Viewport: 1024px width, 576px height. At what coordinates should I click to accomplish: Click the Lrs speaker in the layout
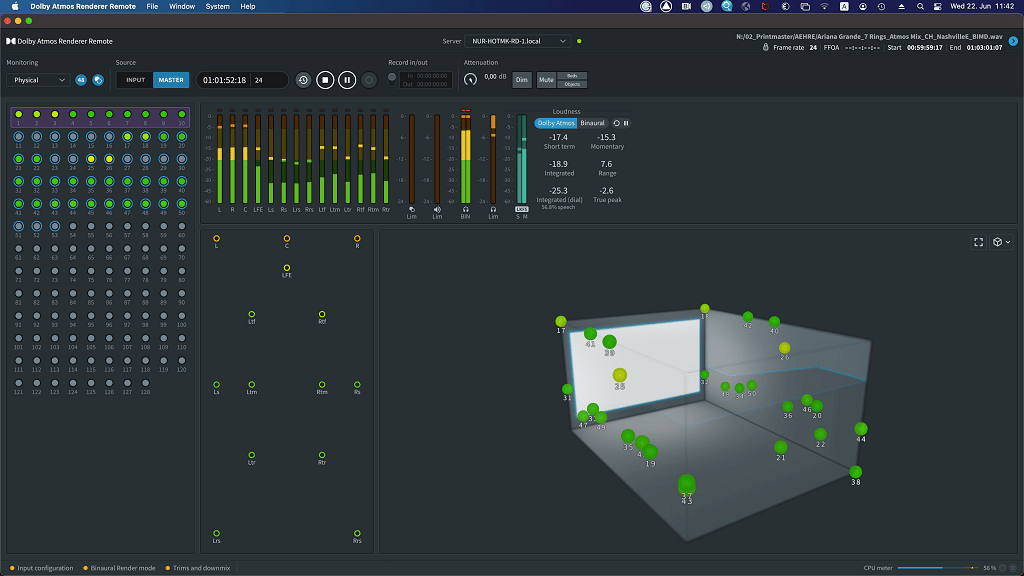coord(216,534)
